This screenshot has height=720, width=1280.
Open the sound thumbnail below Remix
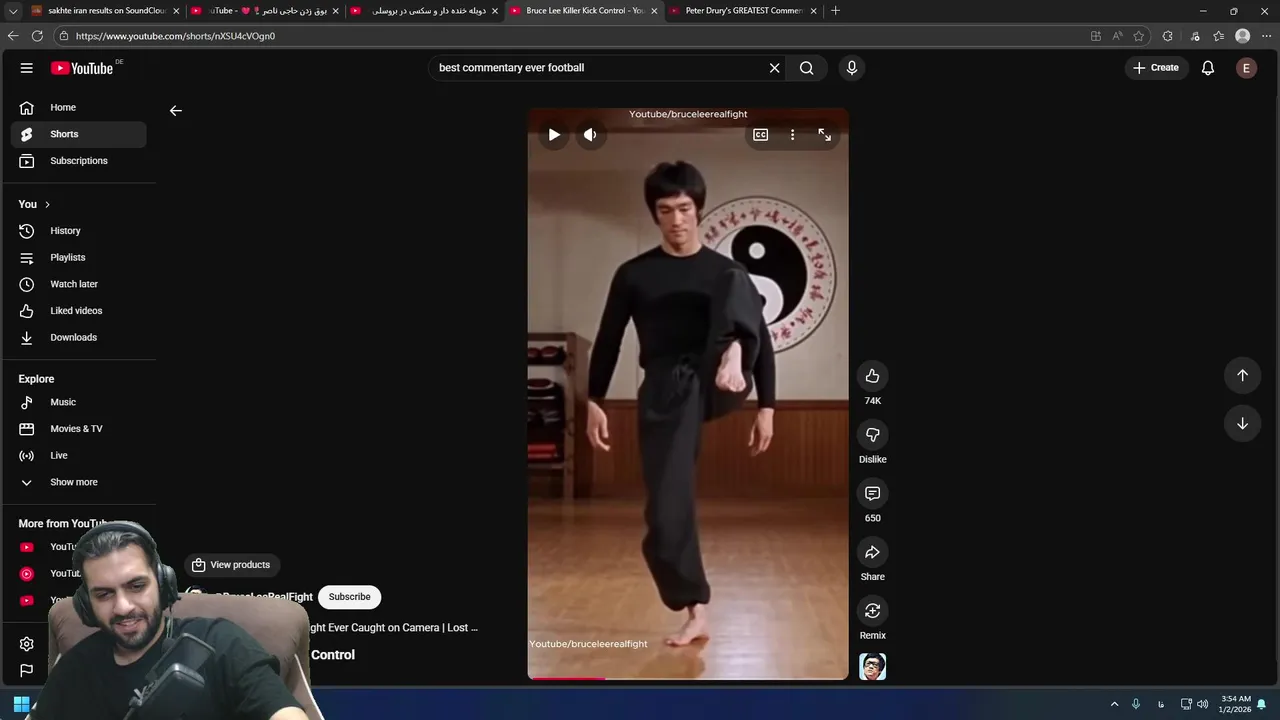[873, 667]
